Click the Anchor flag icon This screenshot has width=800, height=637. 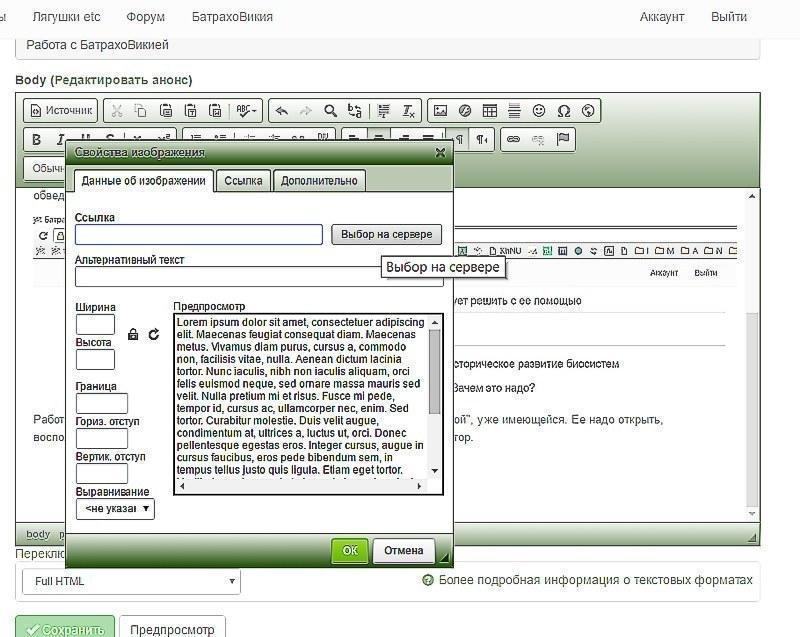coord(563,139)
